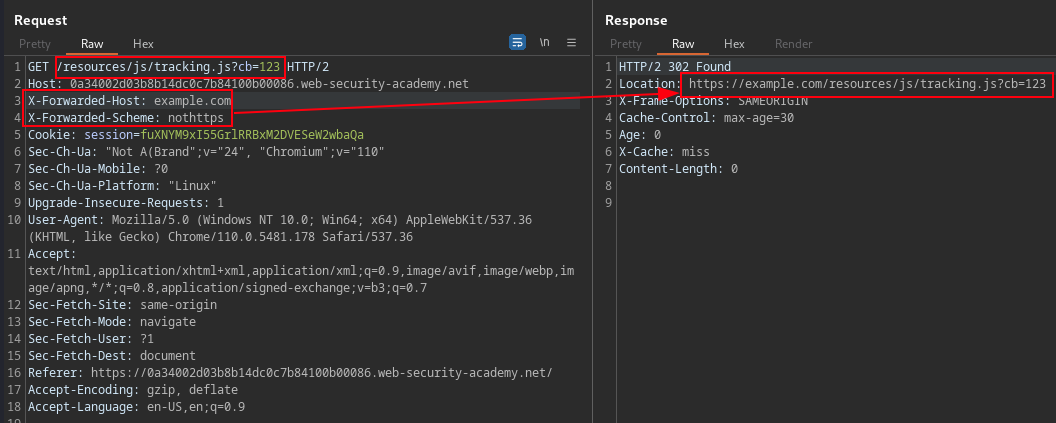The height and width of the screenshot is (423, 1056).
Task: Open the Request hamburger options menu
Action: tap(571, 42)
